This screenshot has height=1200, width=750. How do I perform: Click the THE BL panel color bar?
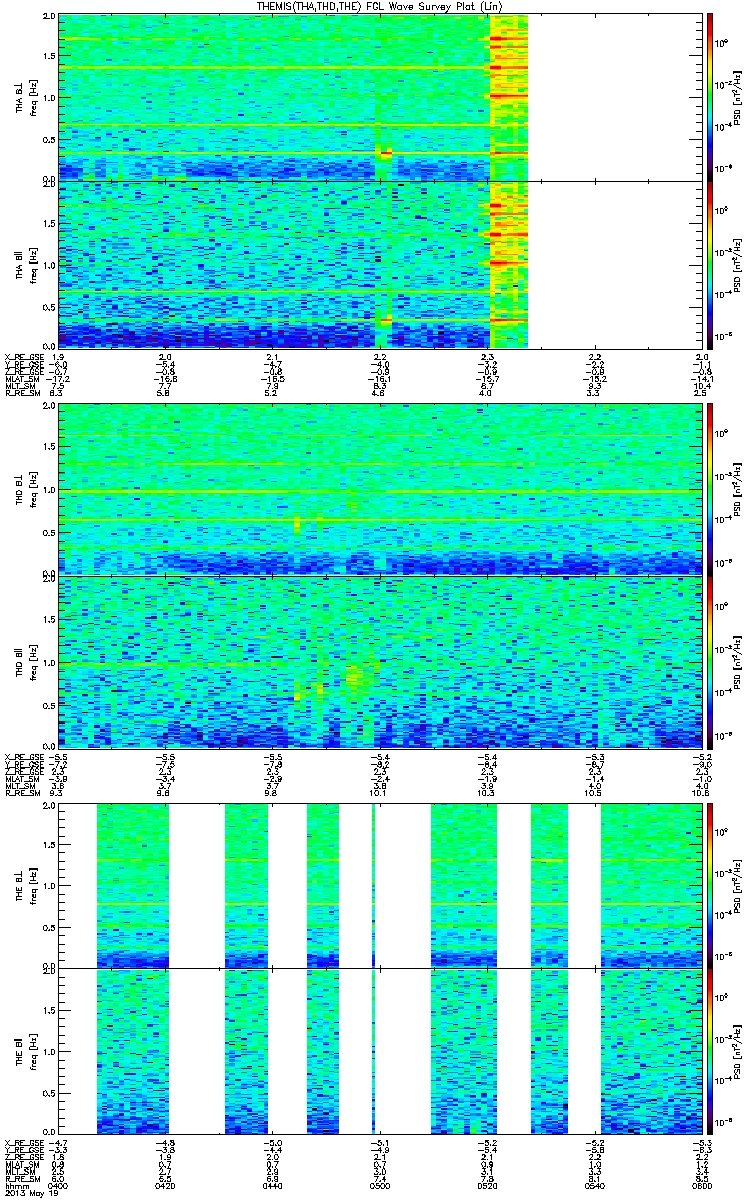pos(709,885)
